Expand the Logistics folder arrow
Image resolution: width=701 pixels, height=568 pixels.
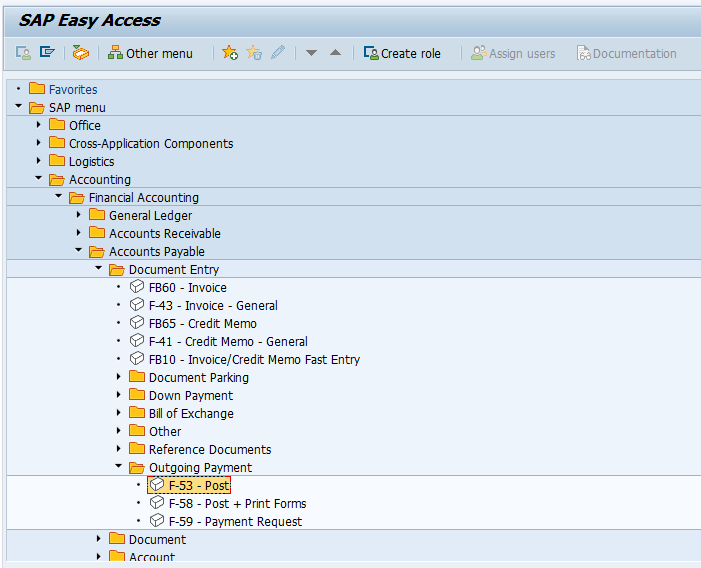coord(38,160)
